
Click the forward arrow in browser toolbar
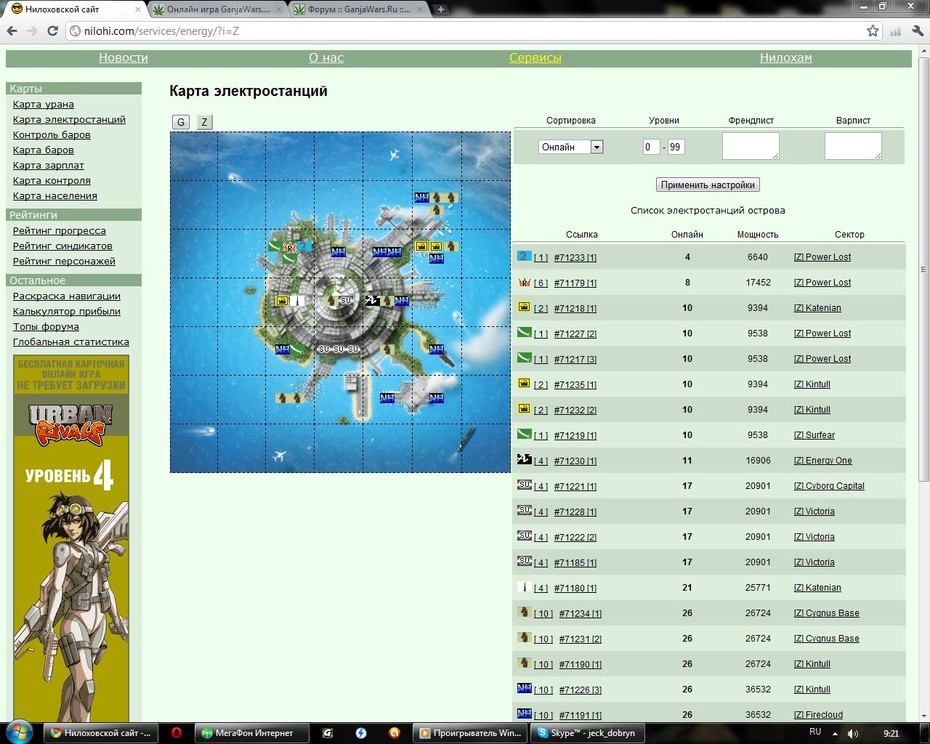click(32, 31)
